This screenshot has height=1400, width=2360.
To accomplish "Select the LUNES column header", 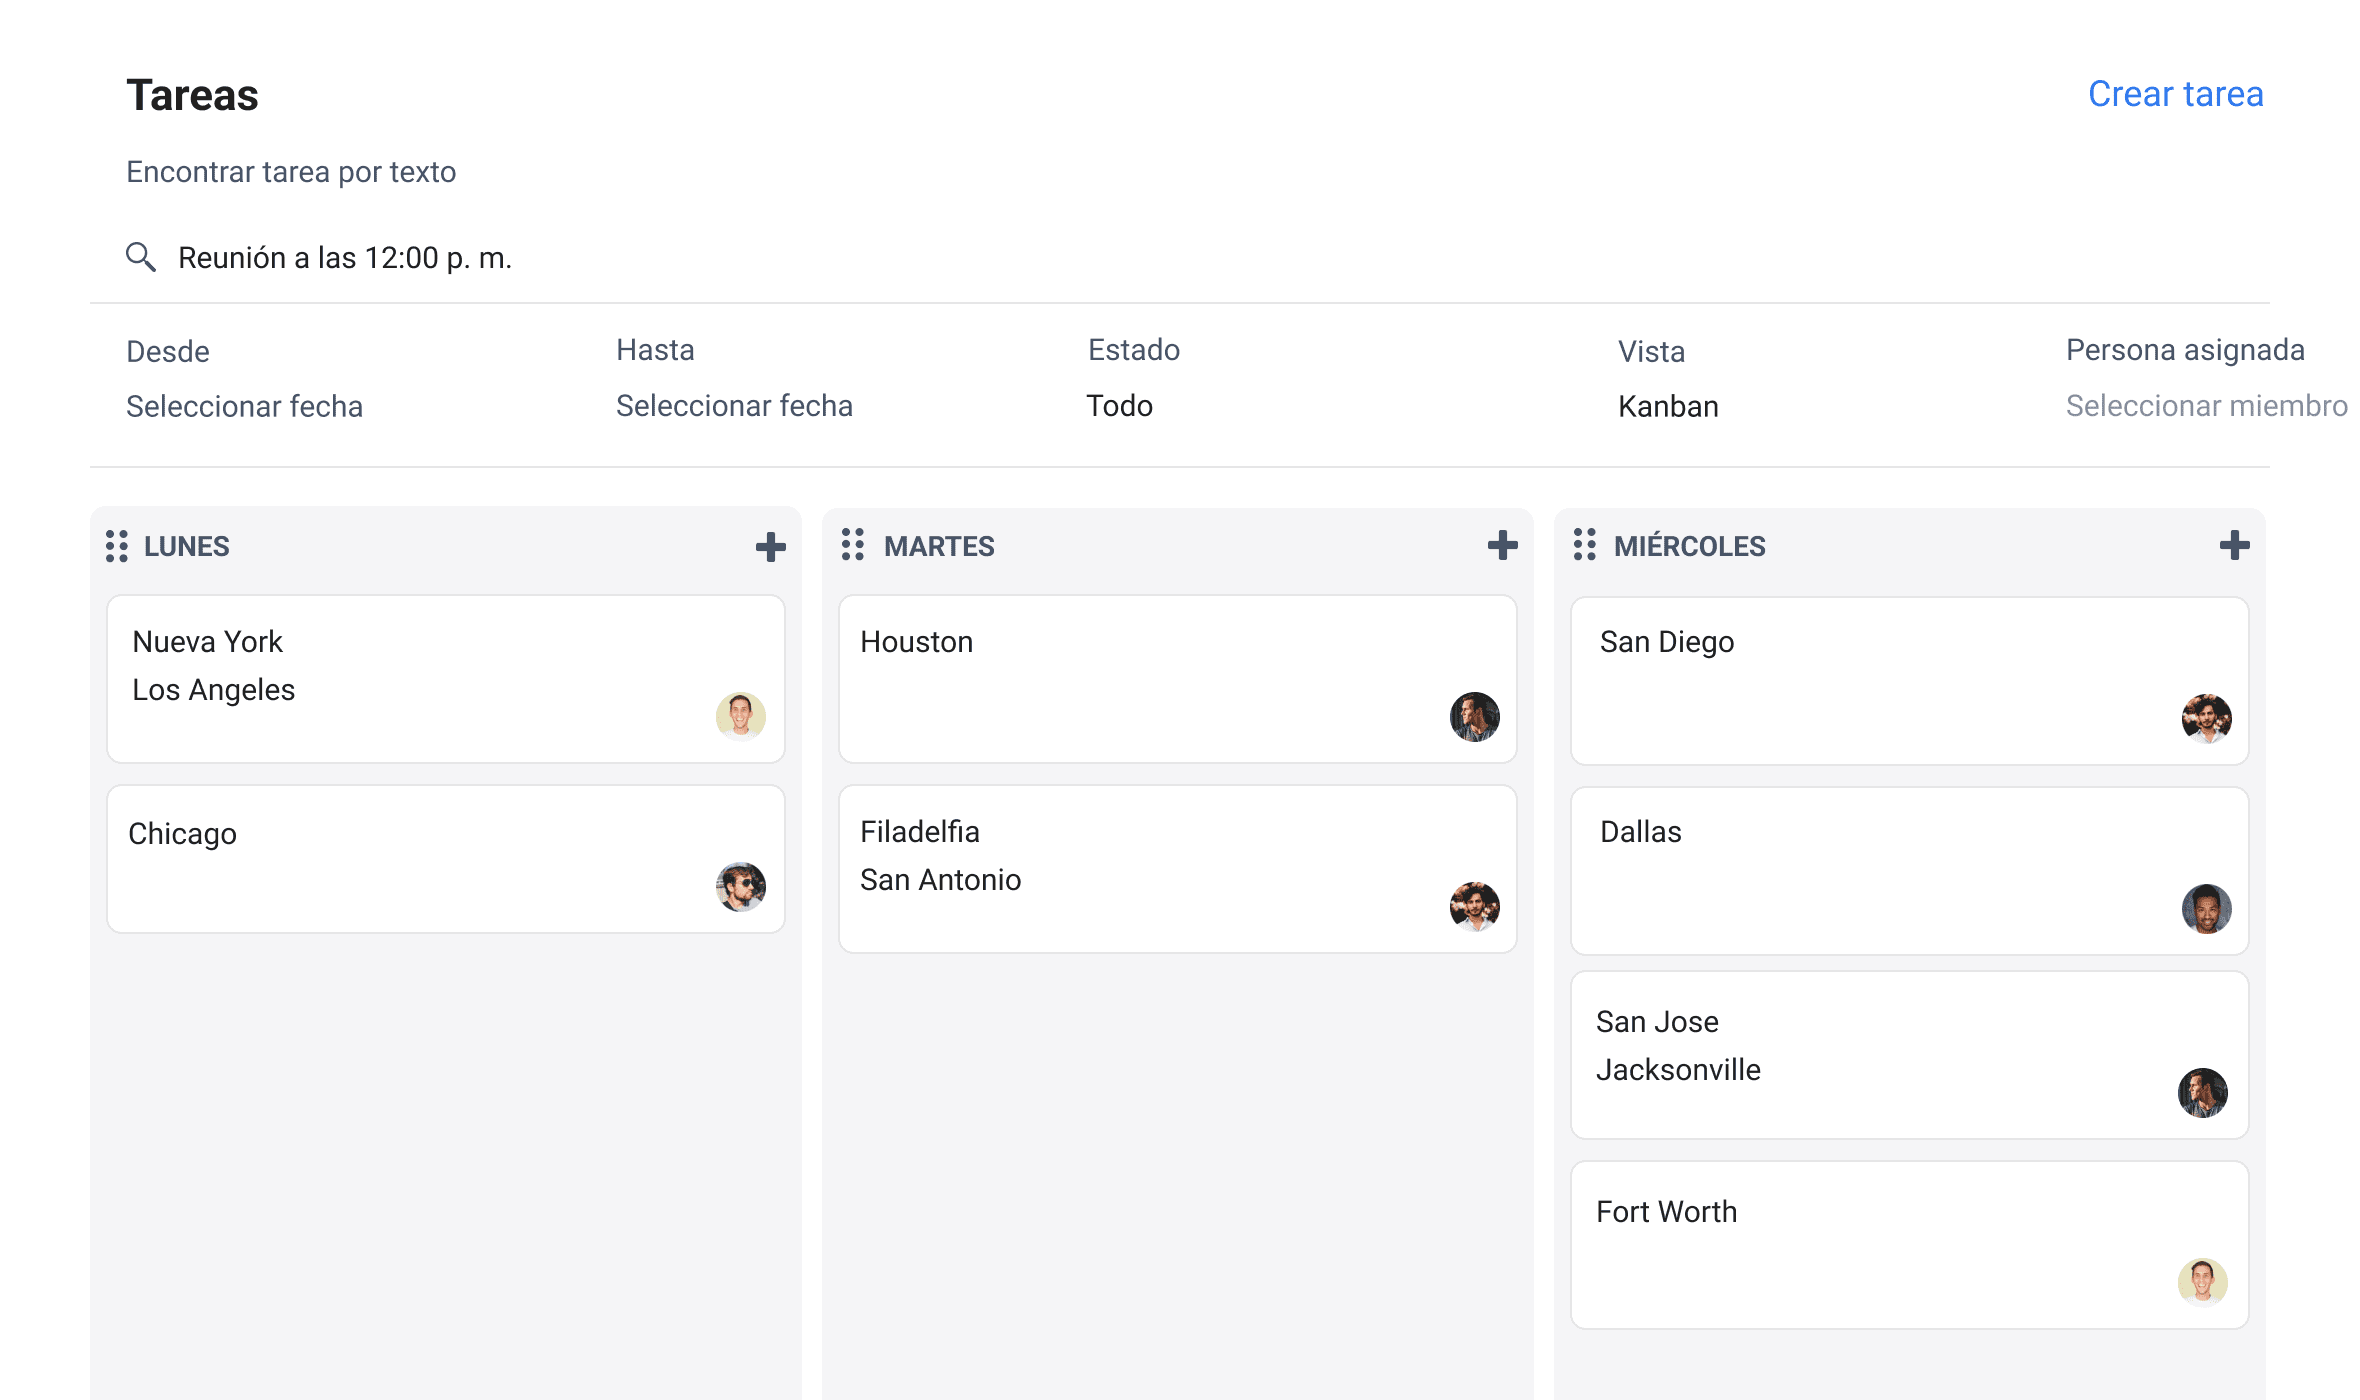I will 187,546.
